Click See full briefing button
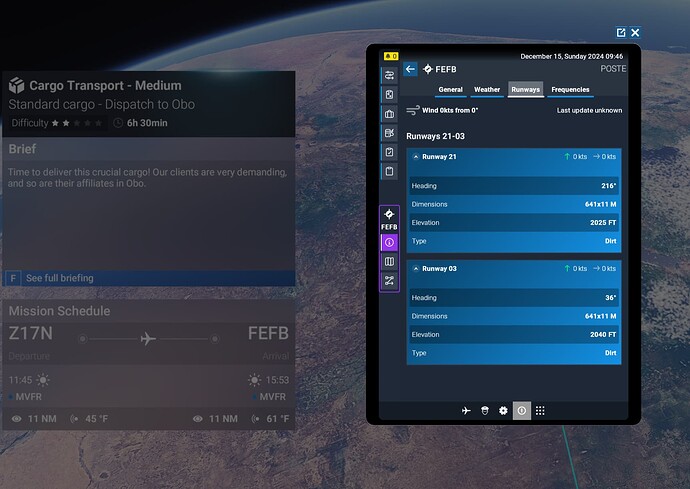 tap(149, 278)
